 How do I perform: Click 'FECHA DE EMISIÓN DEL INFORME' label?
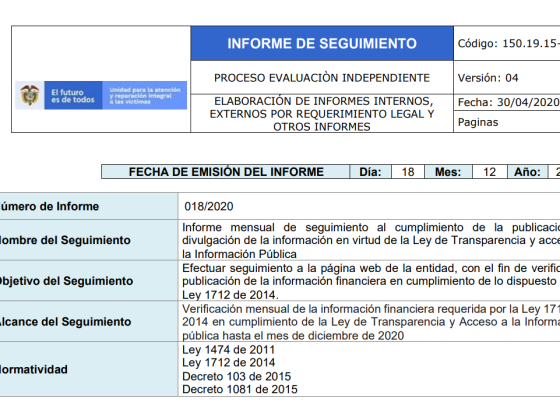(226, 172)
